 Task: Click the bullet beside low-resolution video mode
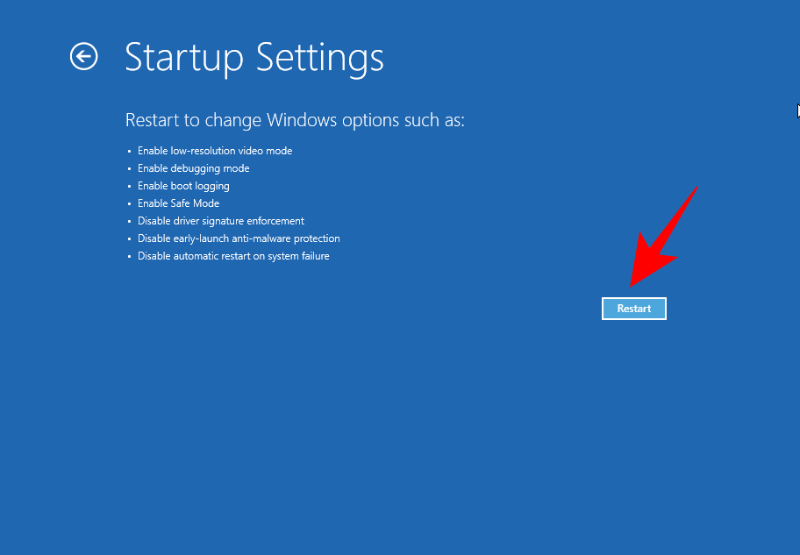pos(129,151)
